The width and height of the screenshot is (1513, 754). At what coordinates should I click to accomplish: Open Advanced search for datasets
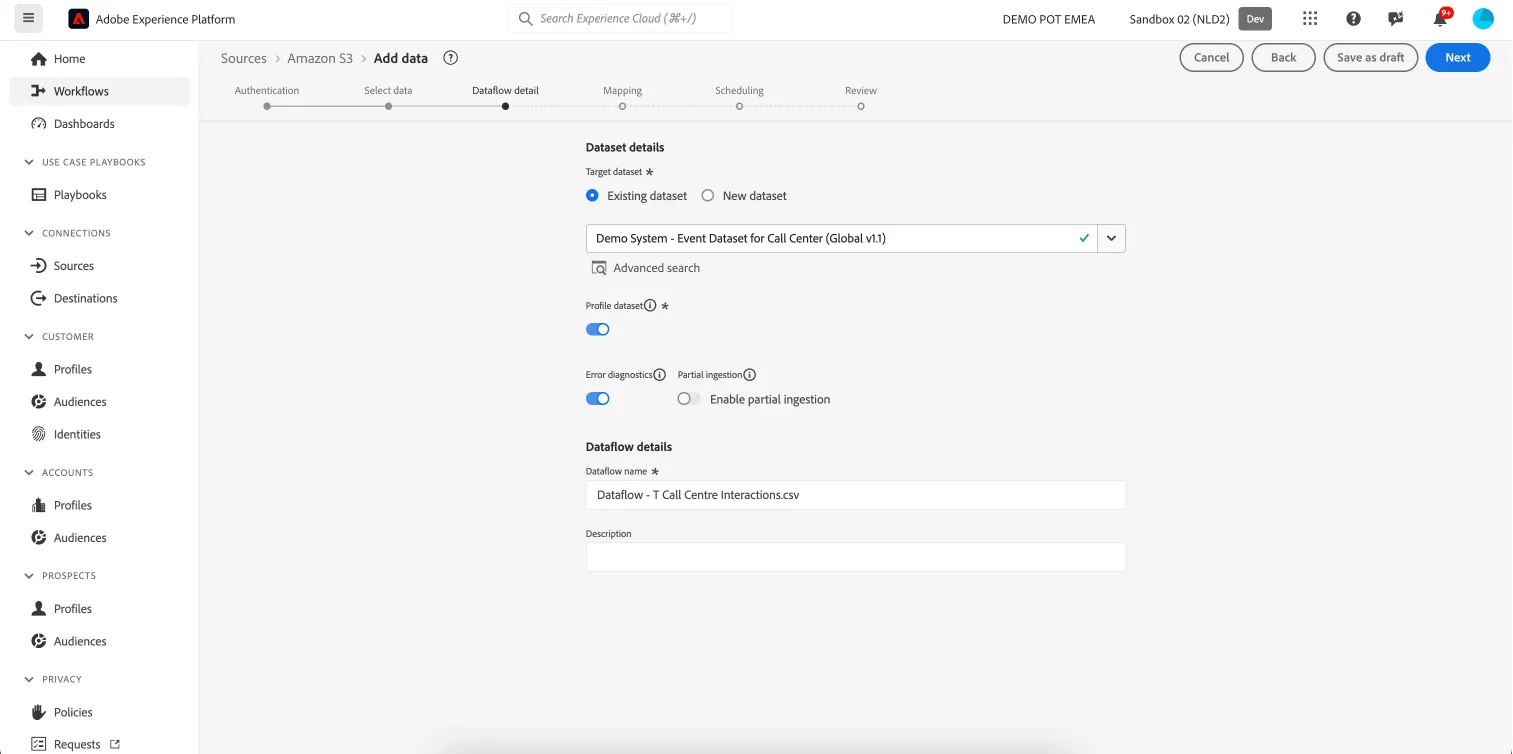646,268
